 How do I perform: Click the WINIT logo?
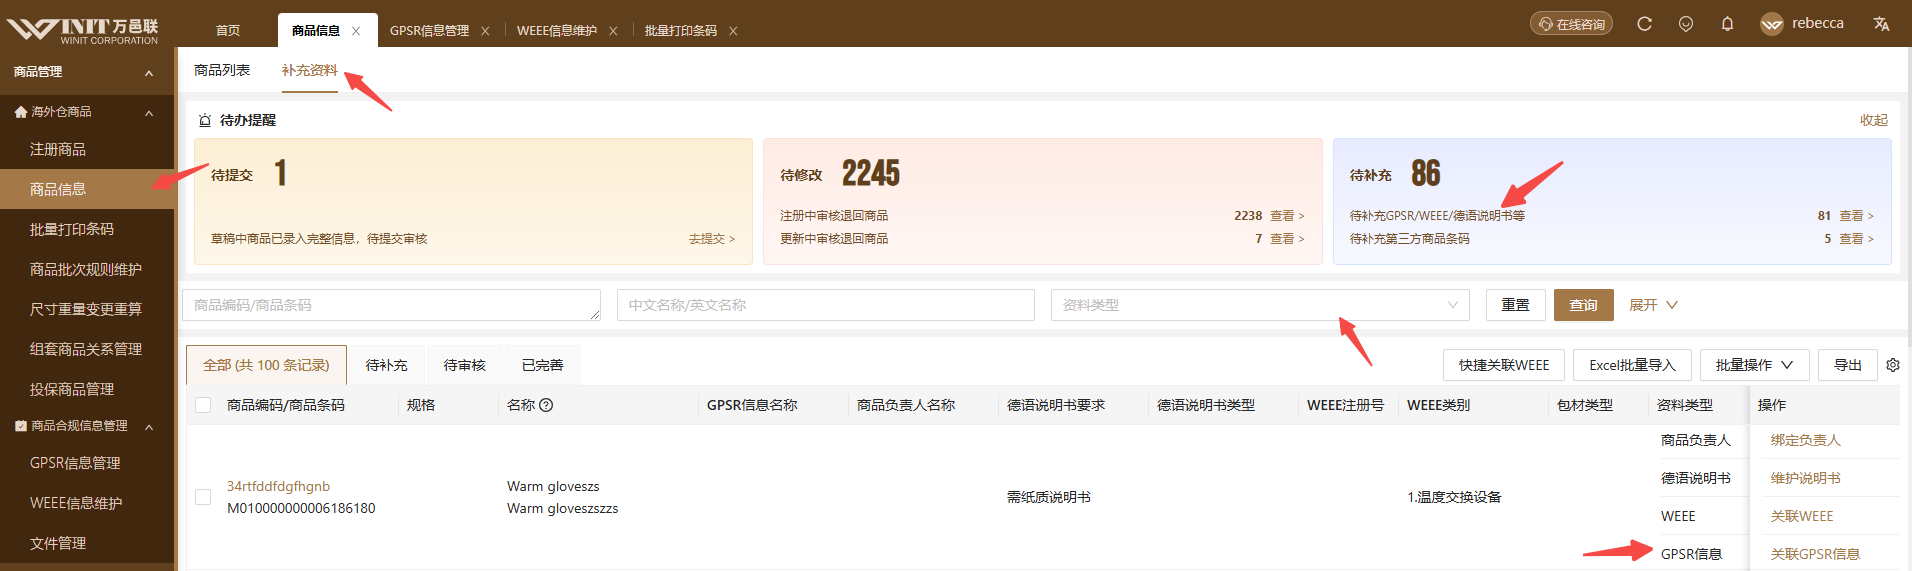[x=83, y=30]
